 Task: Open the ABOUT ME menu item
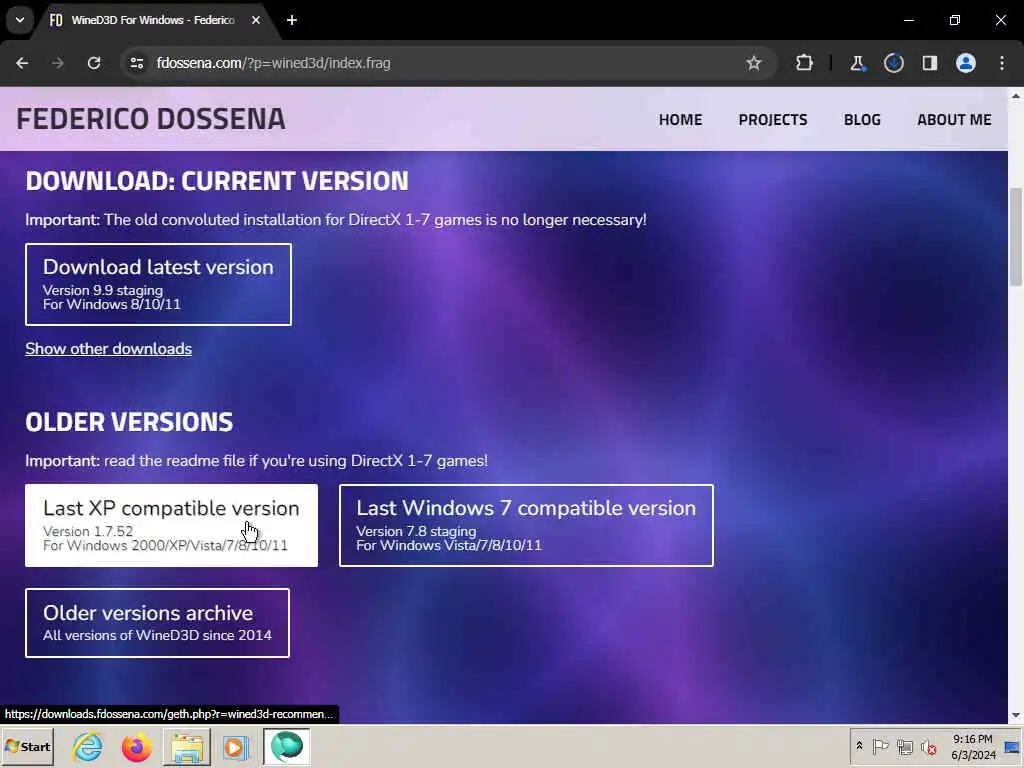coord(954,120)
